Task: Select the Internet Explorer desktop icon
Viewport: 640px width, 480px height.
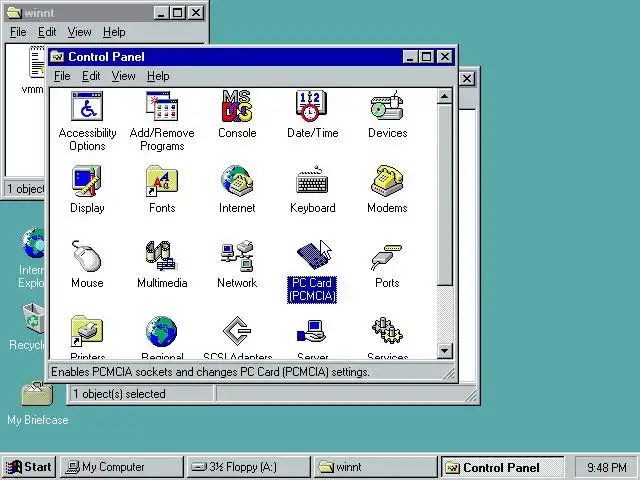Action: click(x=33, y=243)
